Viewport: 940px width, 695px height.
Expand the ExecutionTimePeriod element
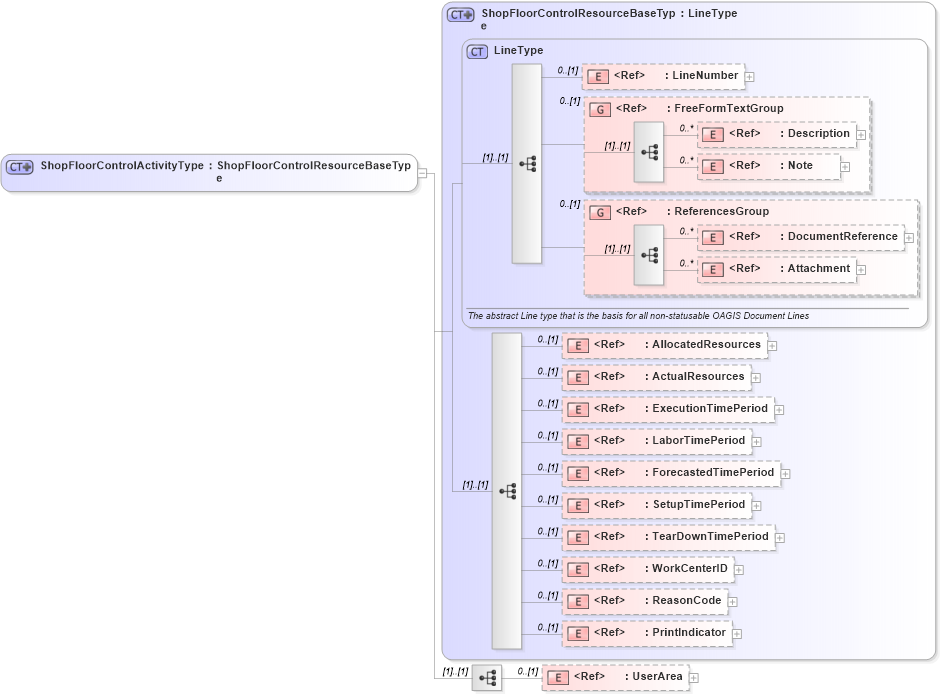click(779, 409)
